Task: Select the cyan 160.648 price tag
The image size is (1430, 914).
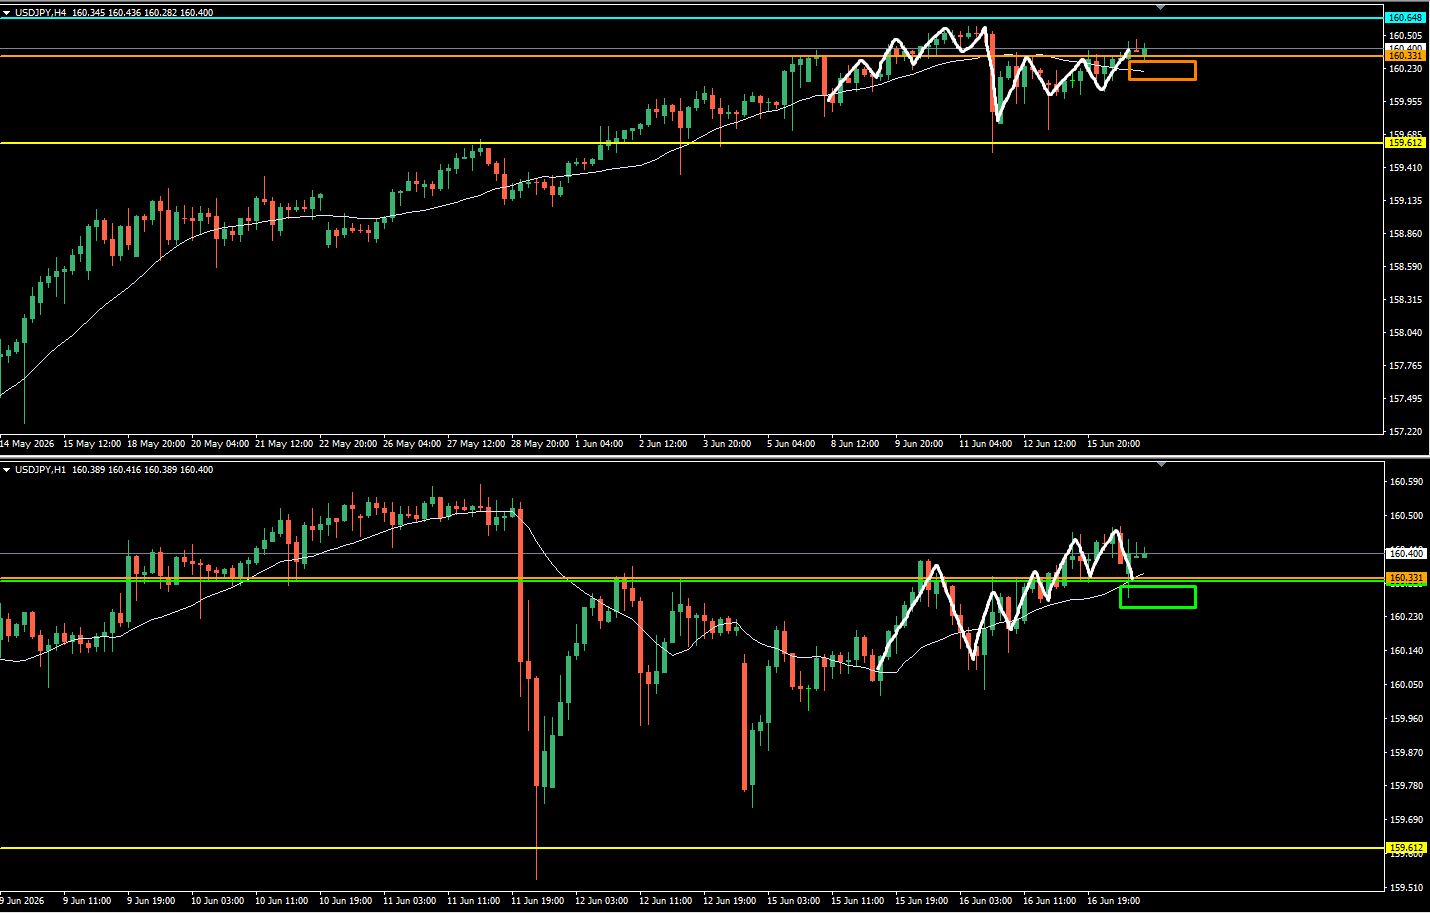Action: coord(1405,18)
